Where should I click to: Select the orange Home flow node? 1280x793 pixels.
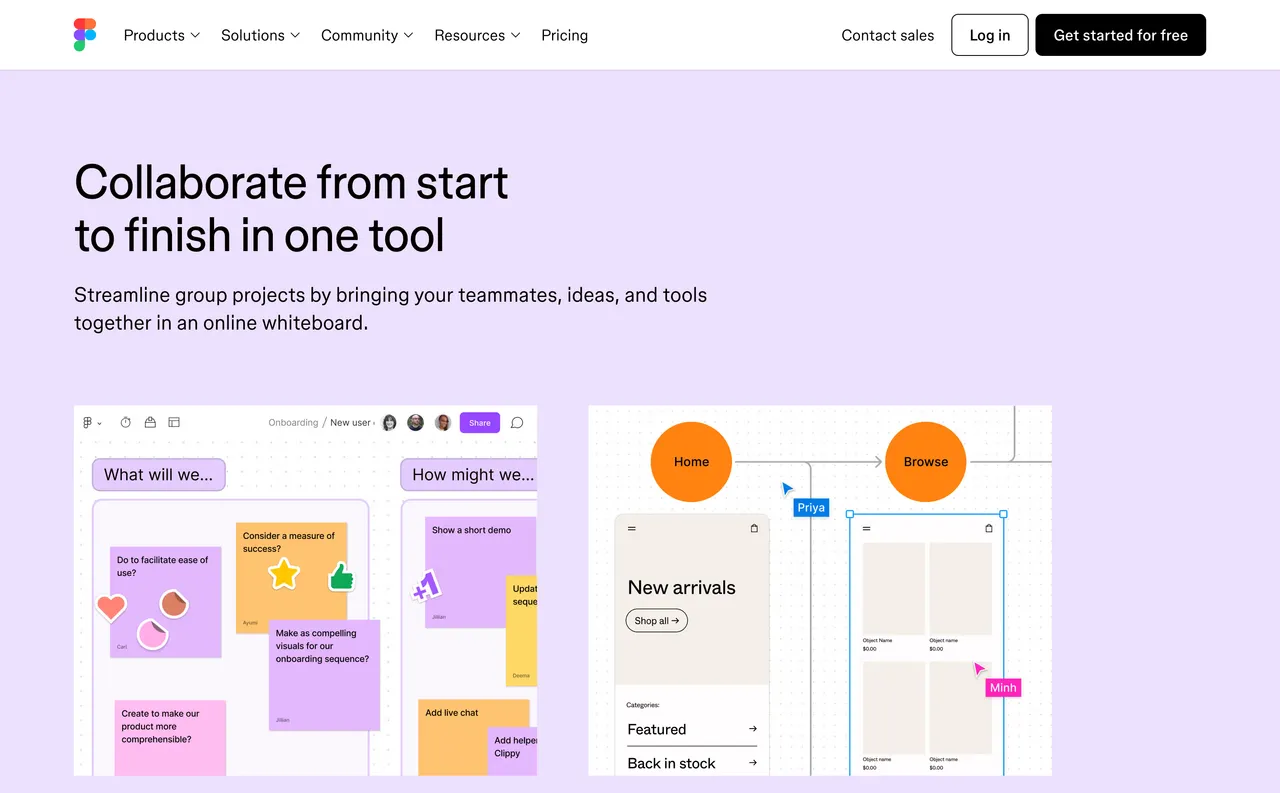[x=691, y=461]
